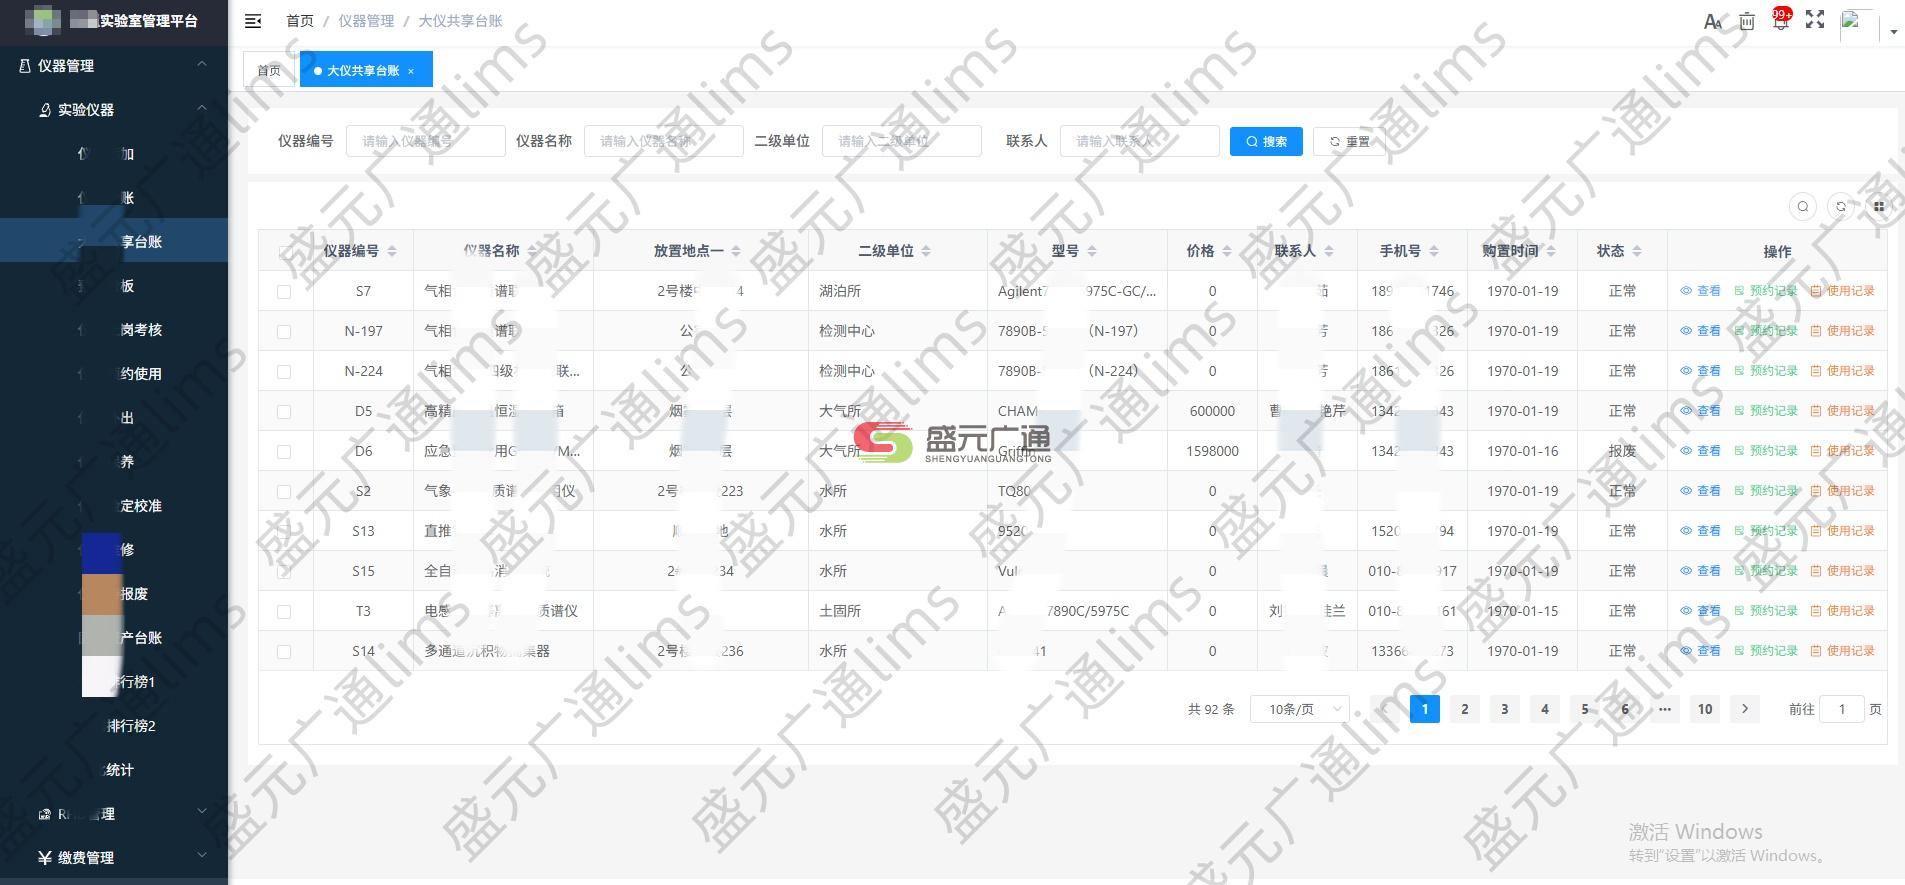Image resolution: width=1905 pixels, height=885 pixels.
Task: Focus the 仪器编号 input field
Action: point(426,141)
